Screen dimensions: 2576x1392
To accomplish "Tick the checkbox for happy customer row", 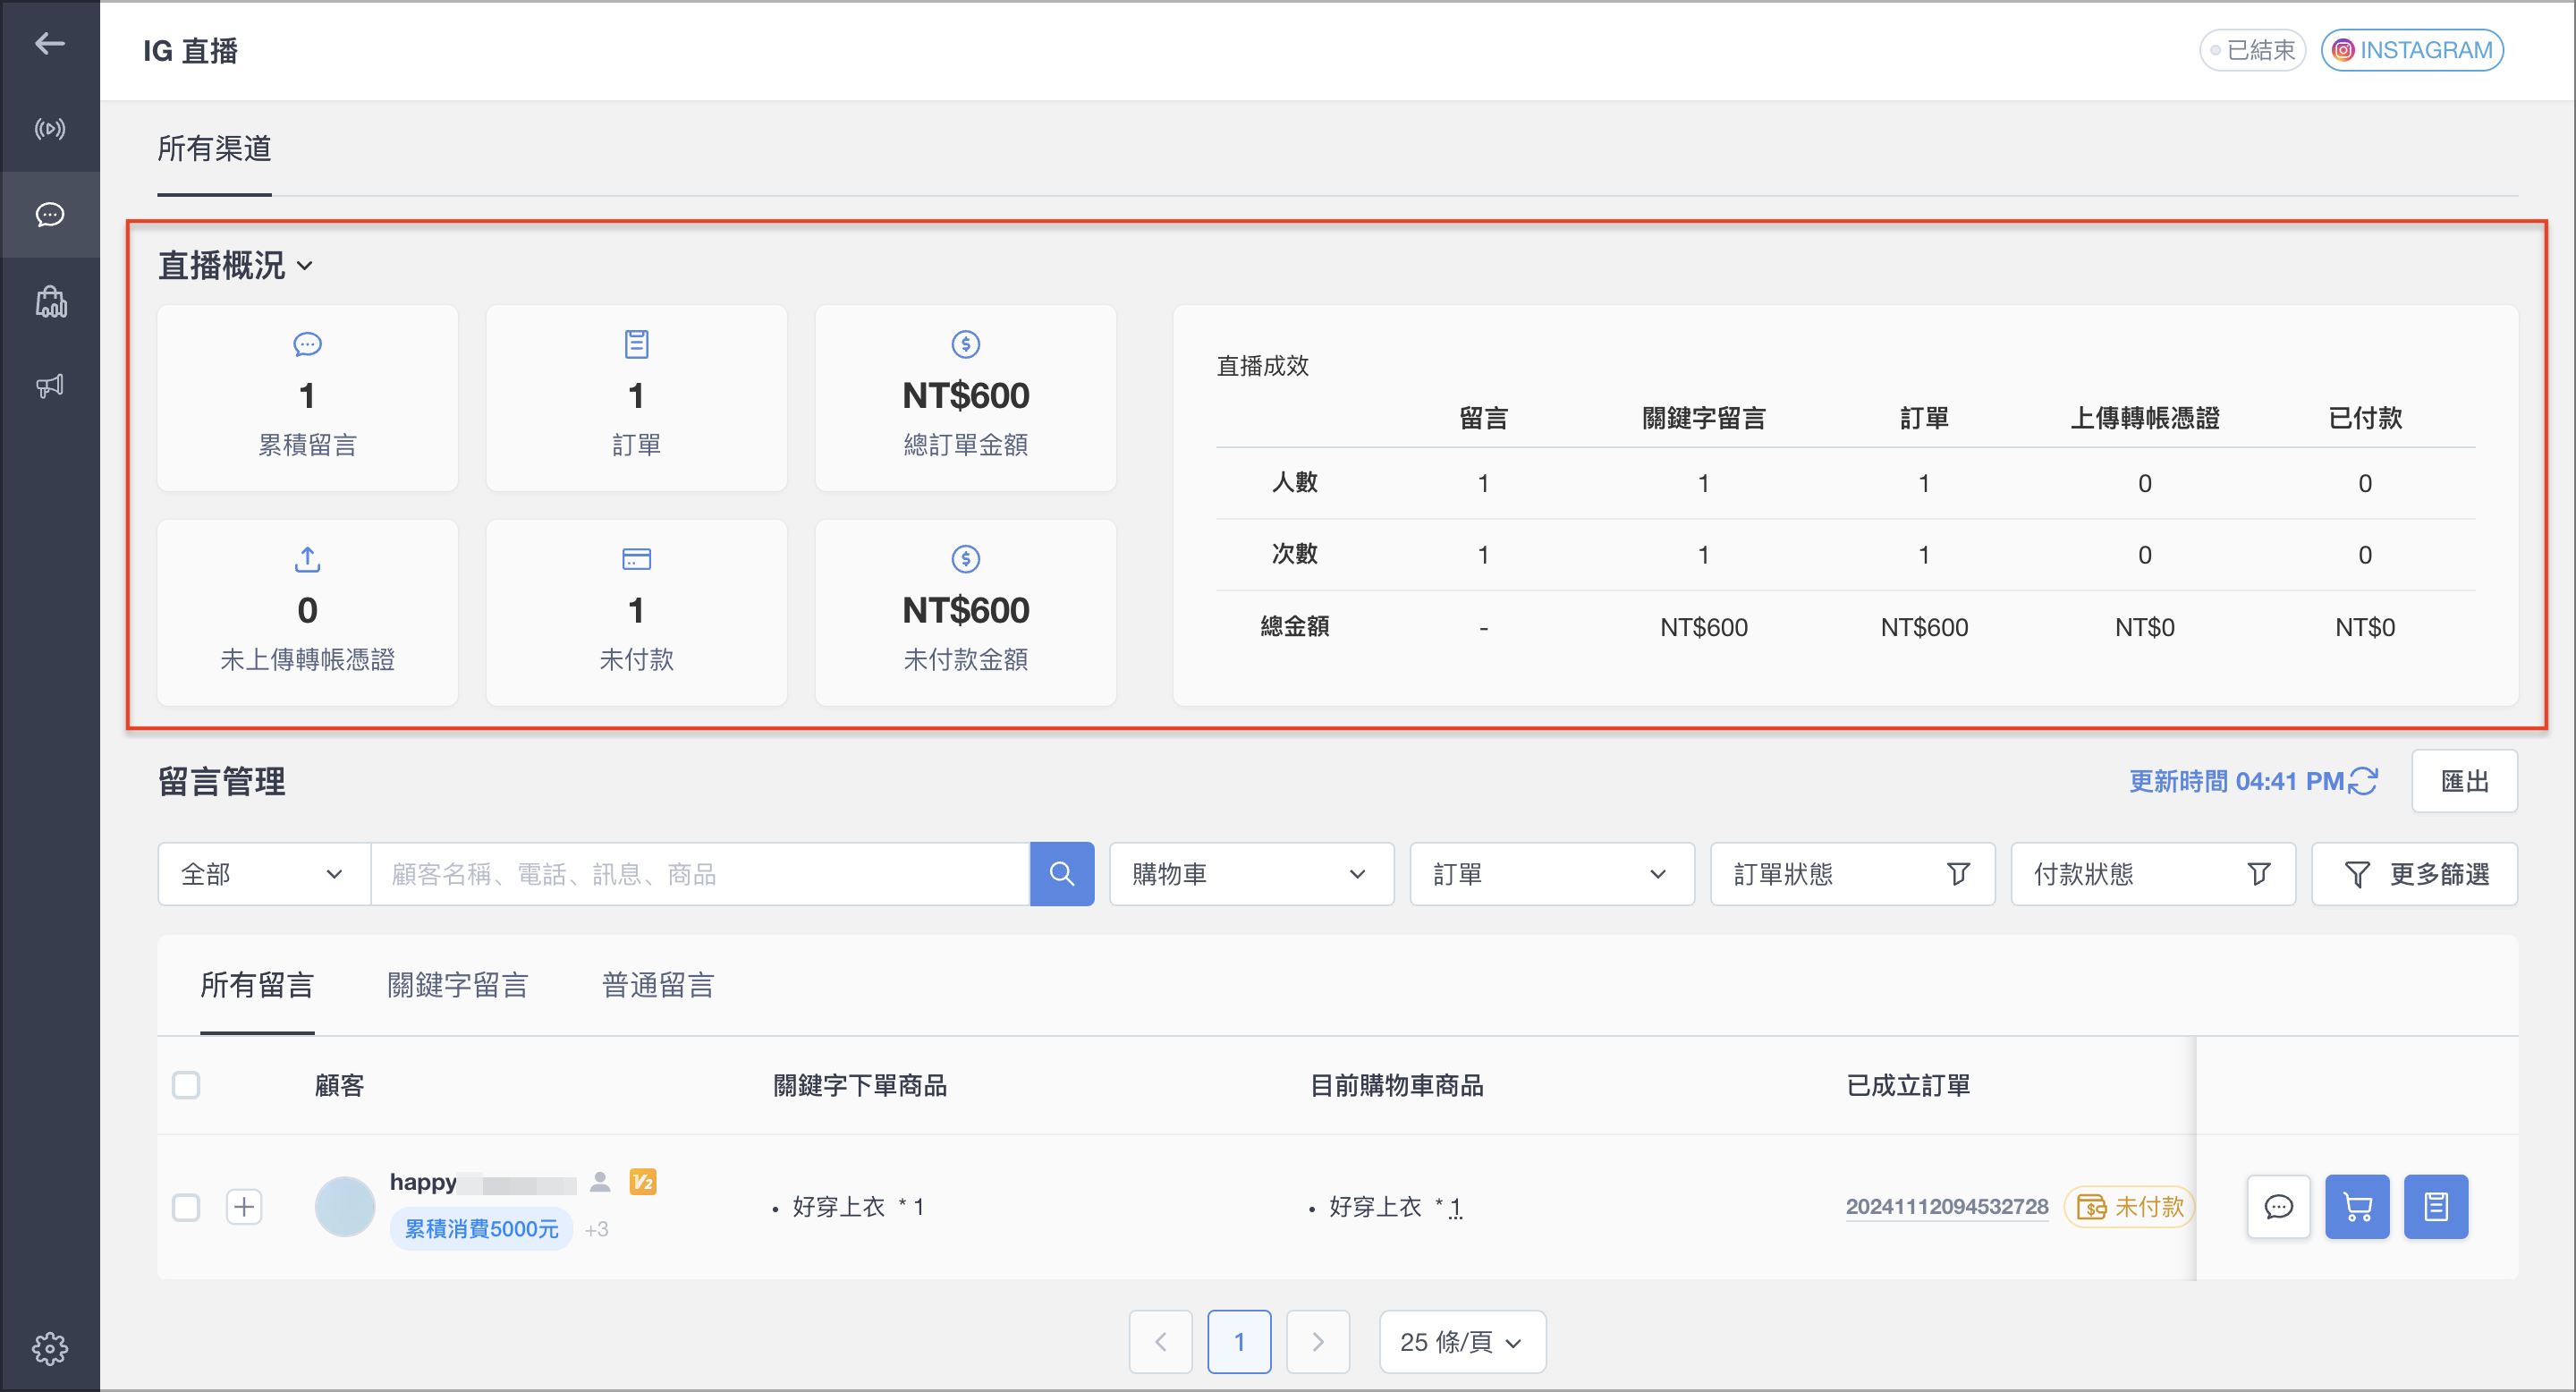I will pyautogui.click(x=186, y=1207).
